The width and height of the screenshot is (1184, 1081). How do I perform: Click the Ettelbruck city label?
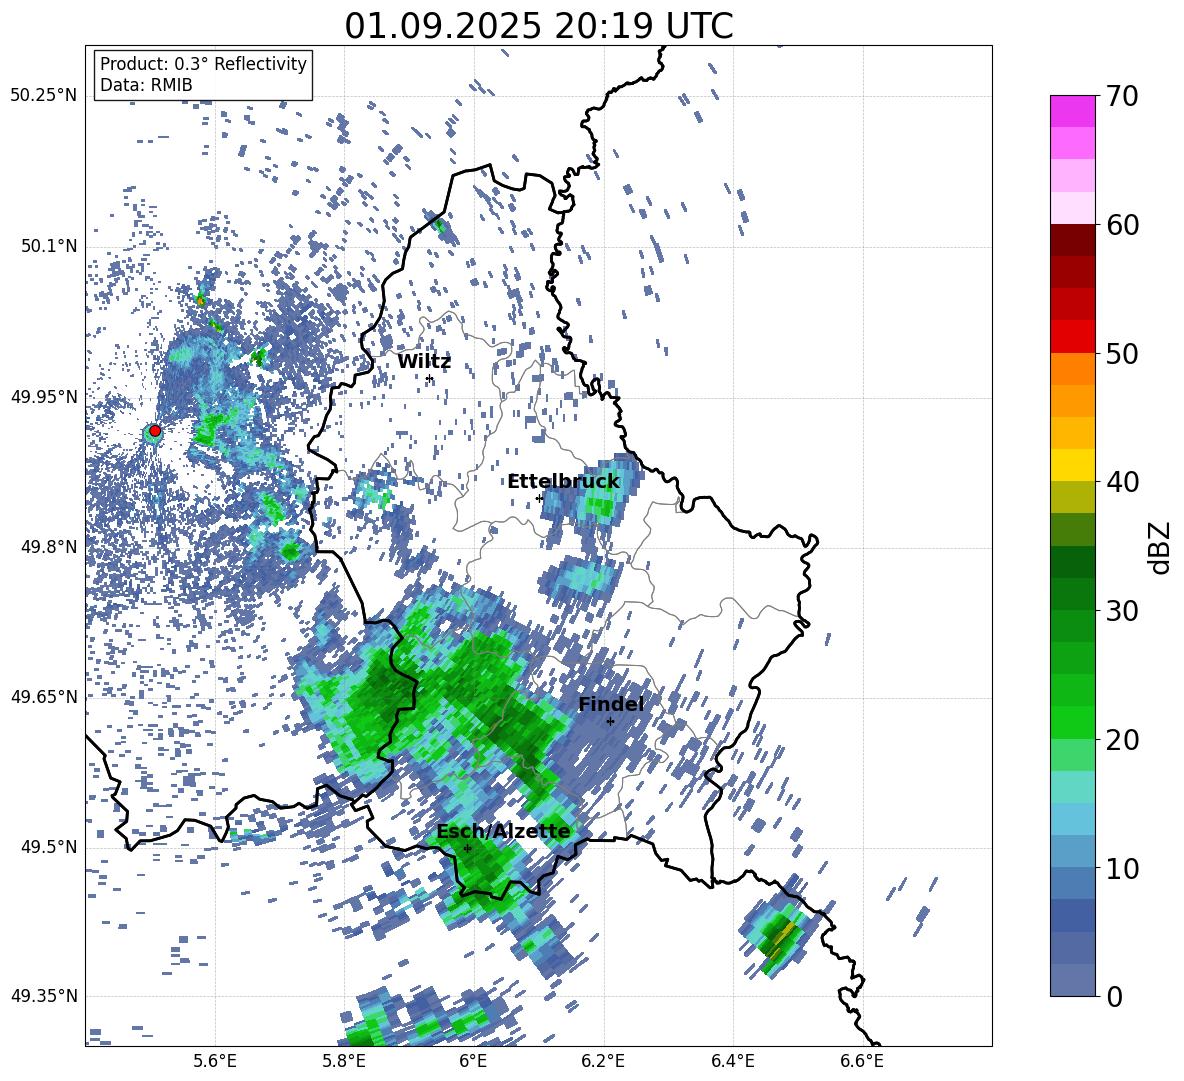click(x=563, y=482)
